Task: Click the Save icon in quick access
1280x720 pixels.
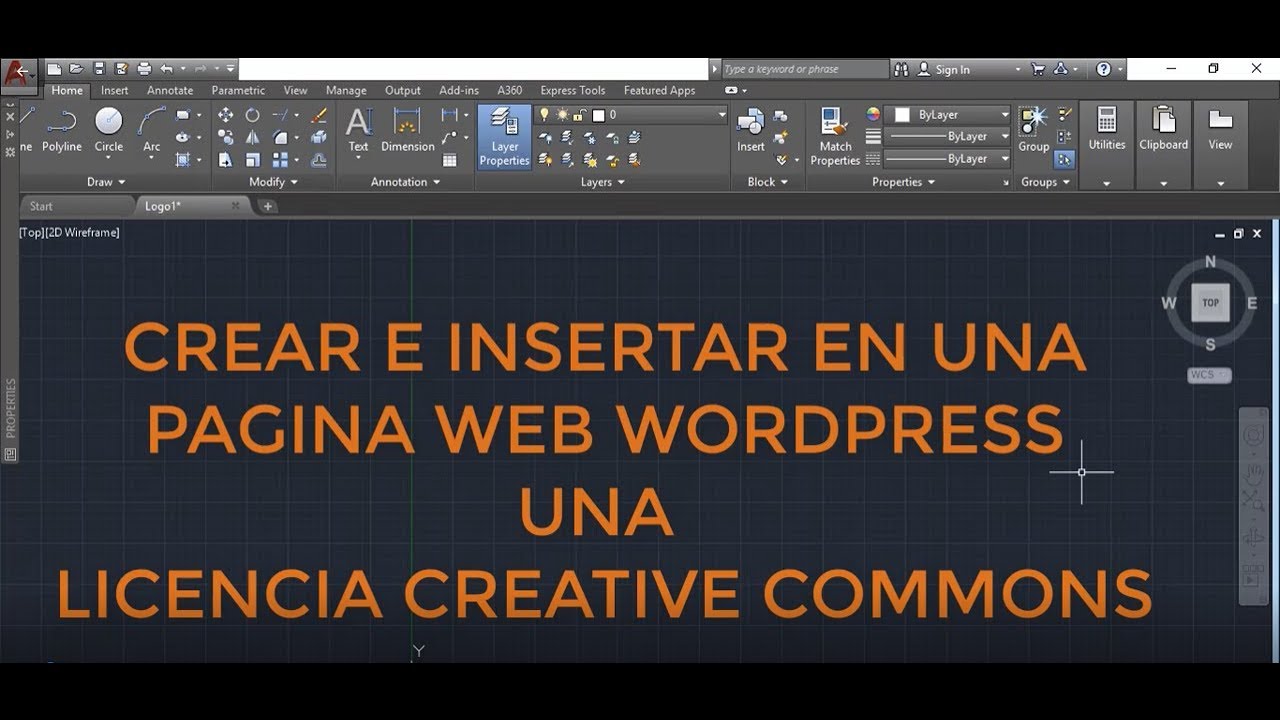Action: pos(99,69)
